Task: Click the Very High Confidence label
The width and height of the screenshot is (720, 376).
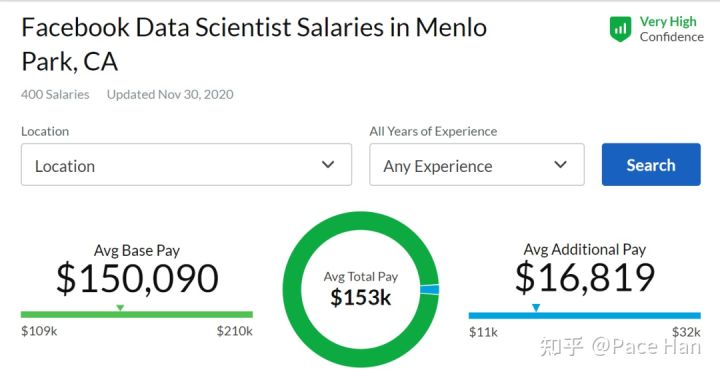Action: [671, 29]
